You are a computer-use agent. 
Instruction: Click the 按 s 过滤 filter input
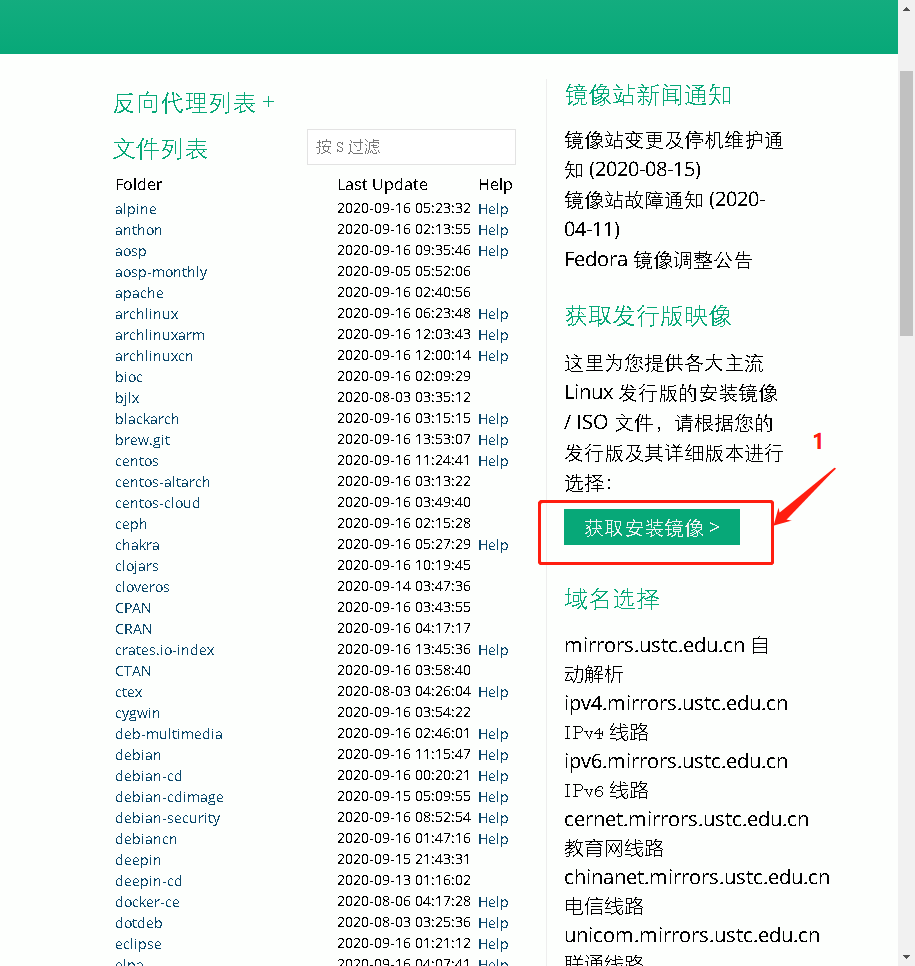click(x=411, y=147)
